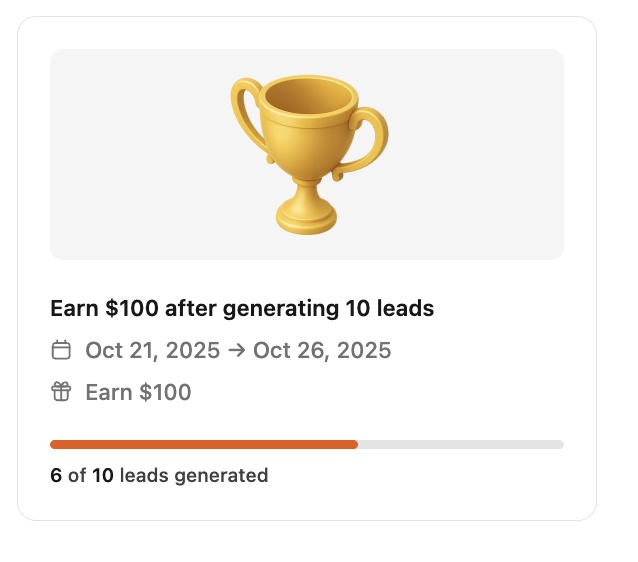Screen dimensions: 638x562
Task: Open the "Earn $100 after generating 10 leads" title
Action: coord(242,308)
